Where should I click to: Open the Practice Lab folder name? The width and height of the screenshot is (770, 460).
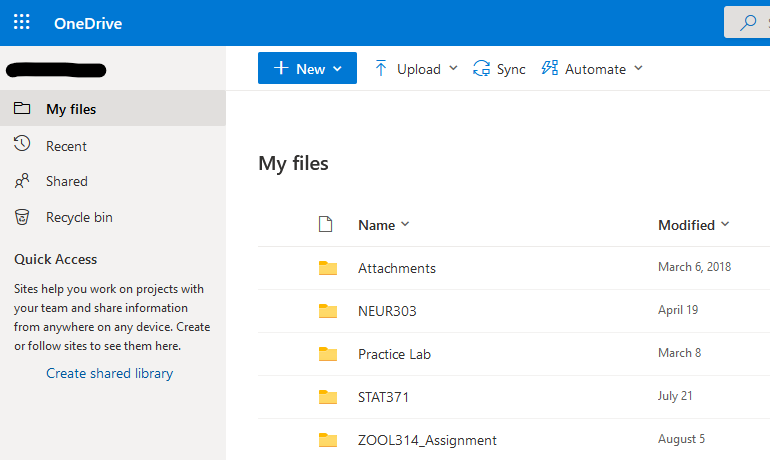[394, 354]
